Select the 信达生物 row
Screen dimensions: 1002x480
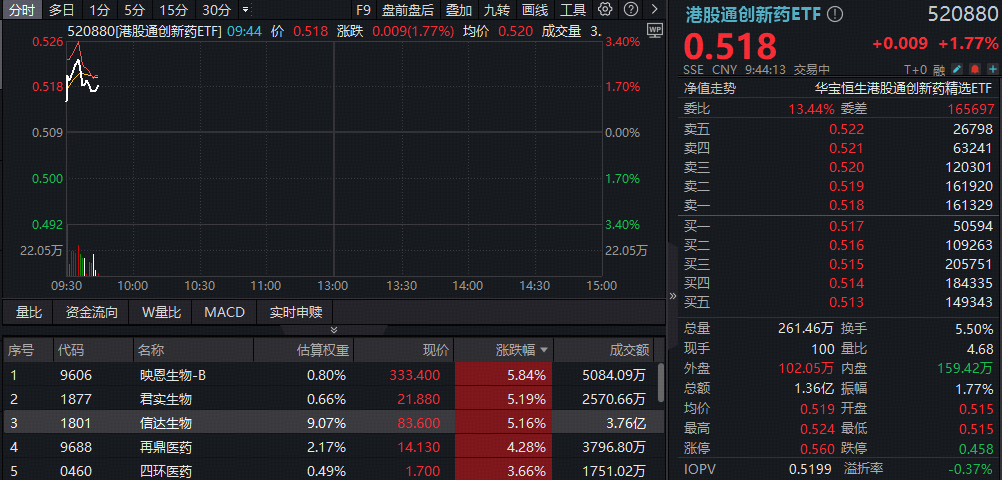click(329, 423)
